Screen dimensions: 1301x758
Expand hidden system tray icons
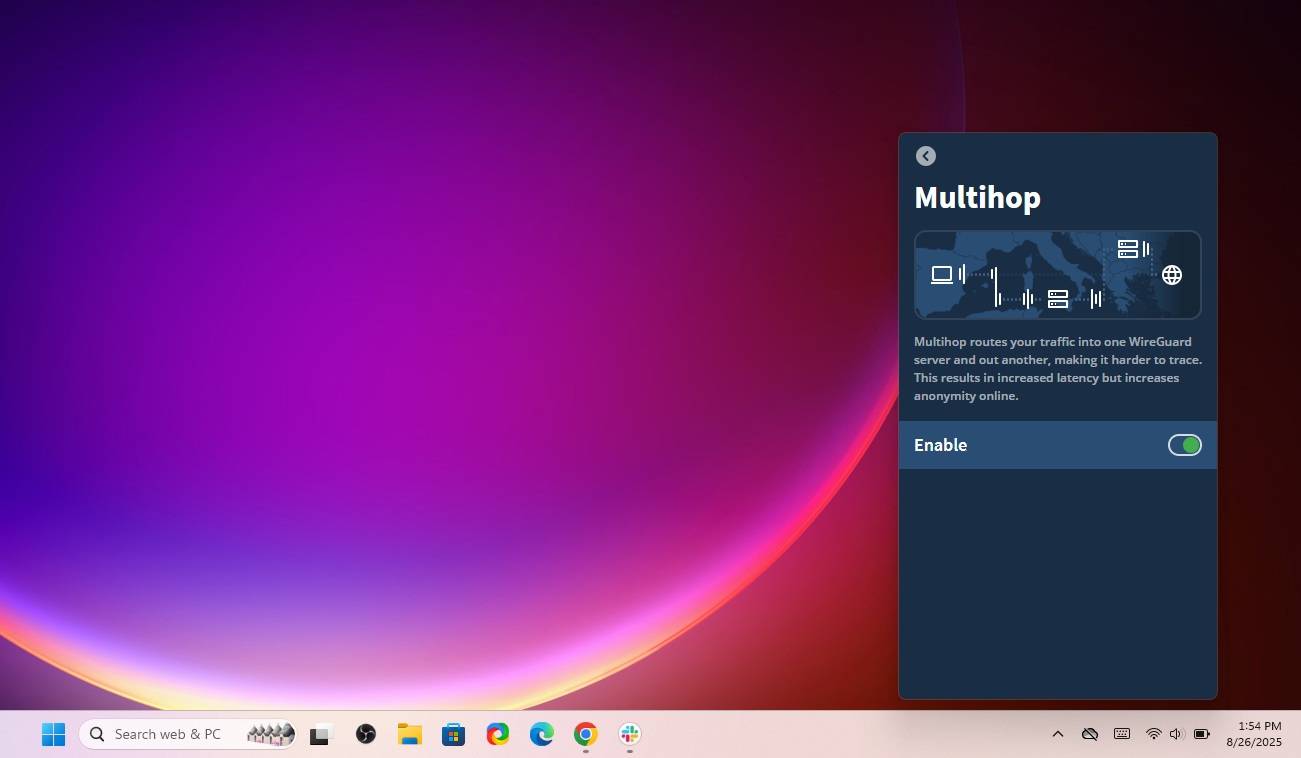click(1057, 734)
